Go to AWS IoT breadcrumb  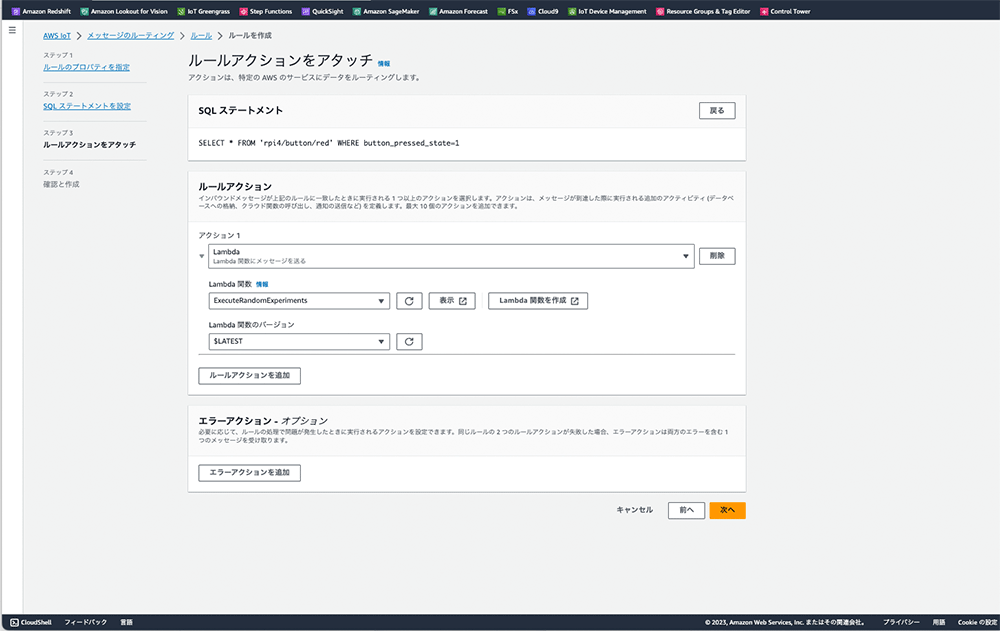point(57,36)
